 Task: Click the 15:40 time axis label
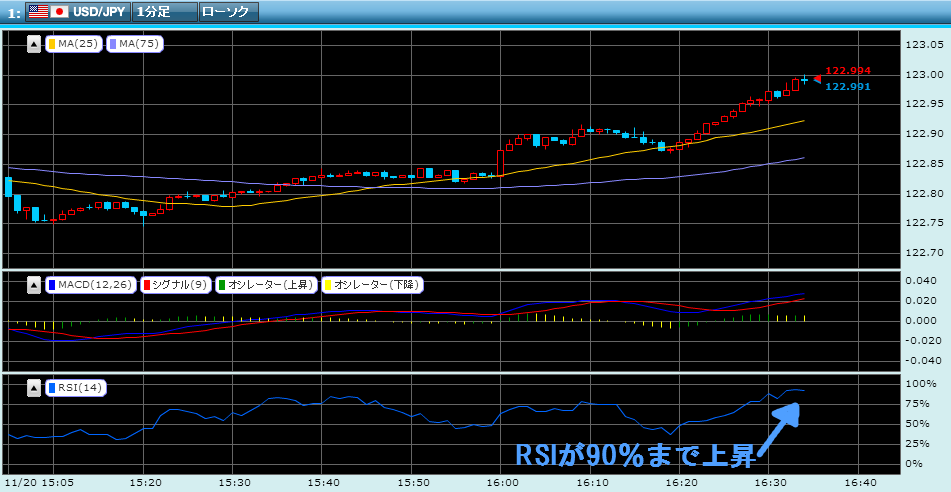pyautogui.click(x=322, y=483)
